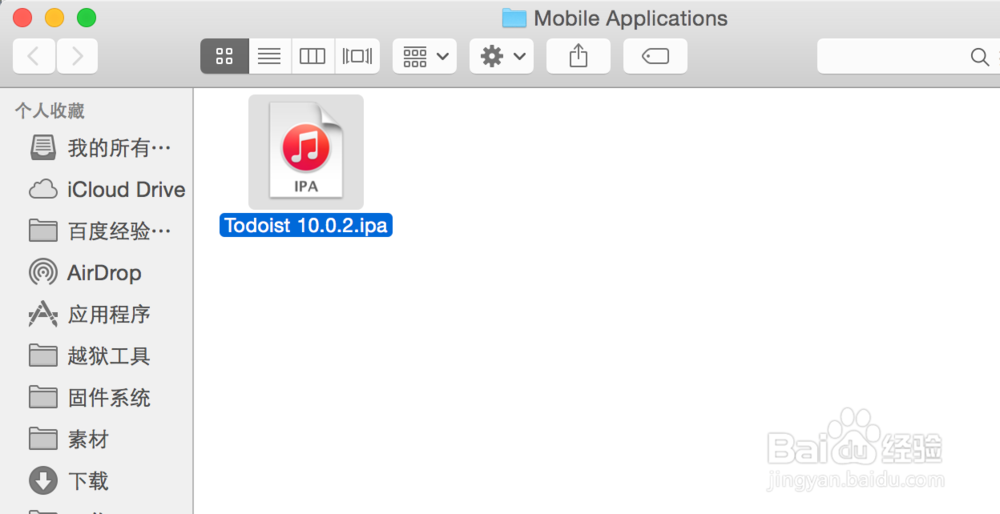Close the Finder window
This screenshot has height=514, width=1000.
(22, 18)
